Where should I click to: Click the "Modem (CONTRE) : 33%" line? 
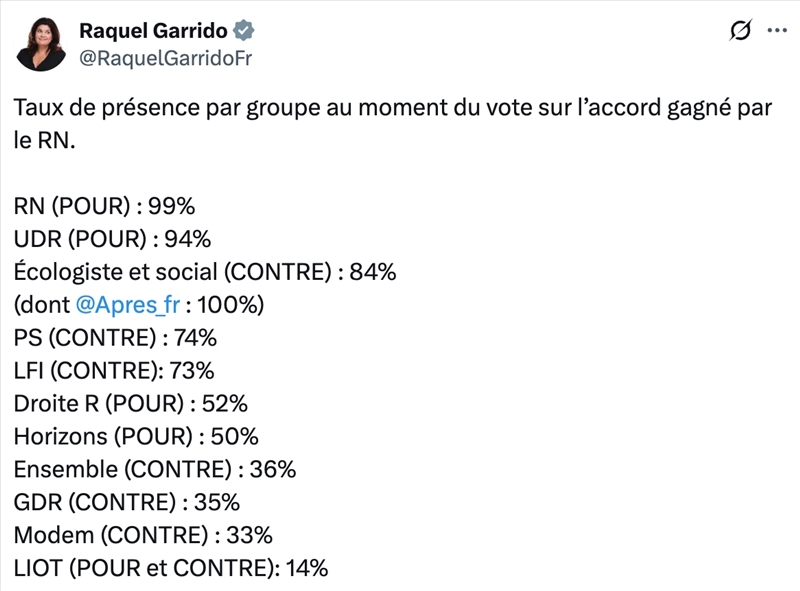pyautogui.click(x=143, y=535)
